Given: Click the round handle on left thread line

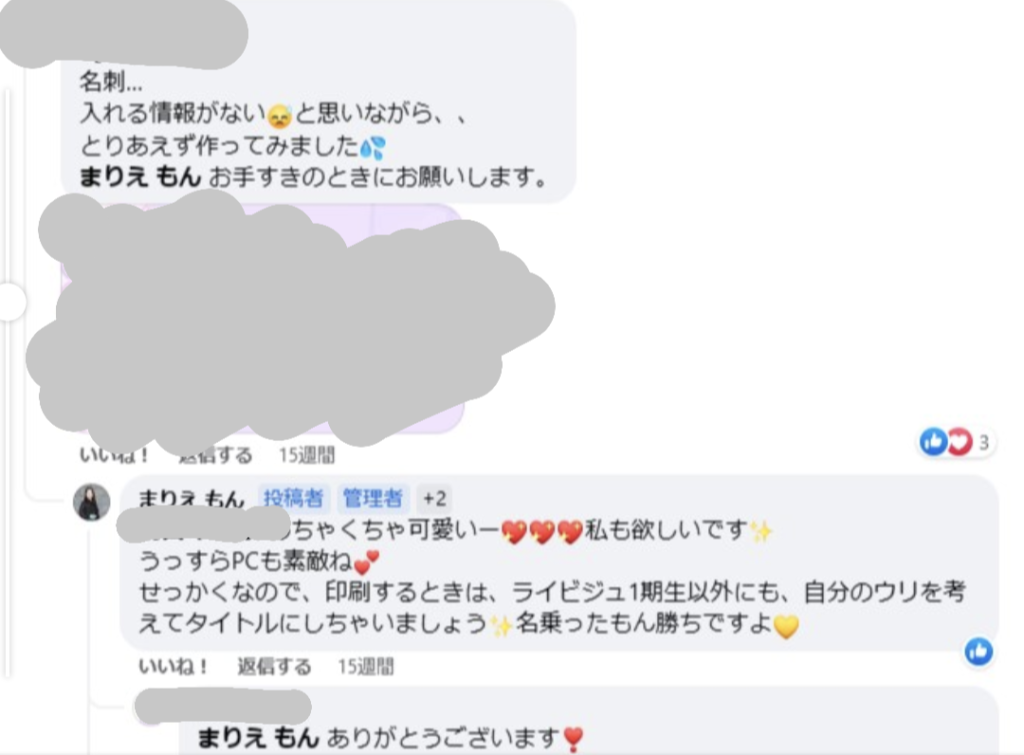Looking at the screenshot, I should [x=12, y=302].
